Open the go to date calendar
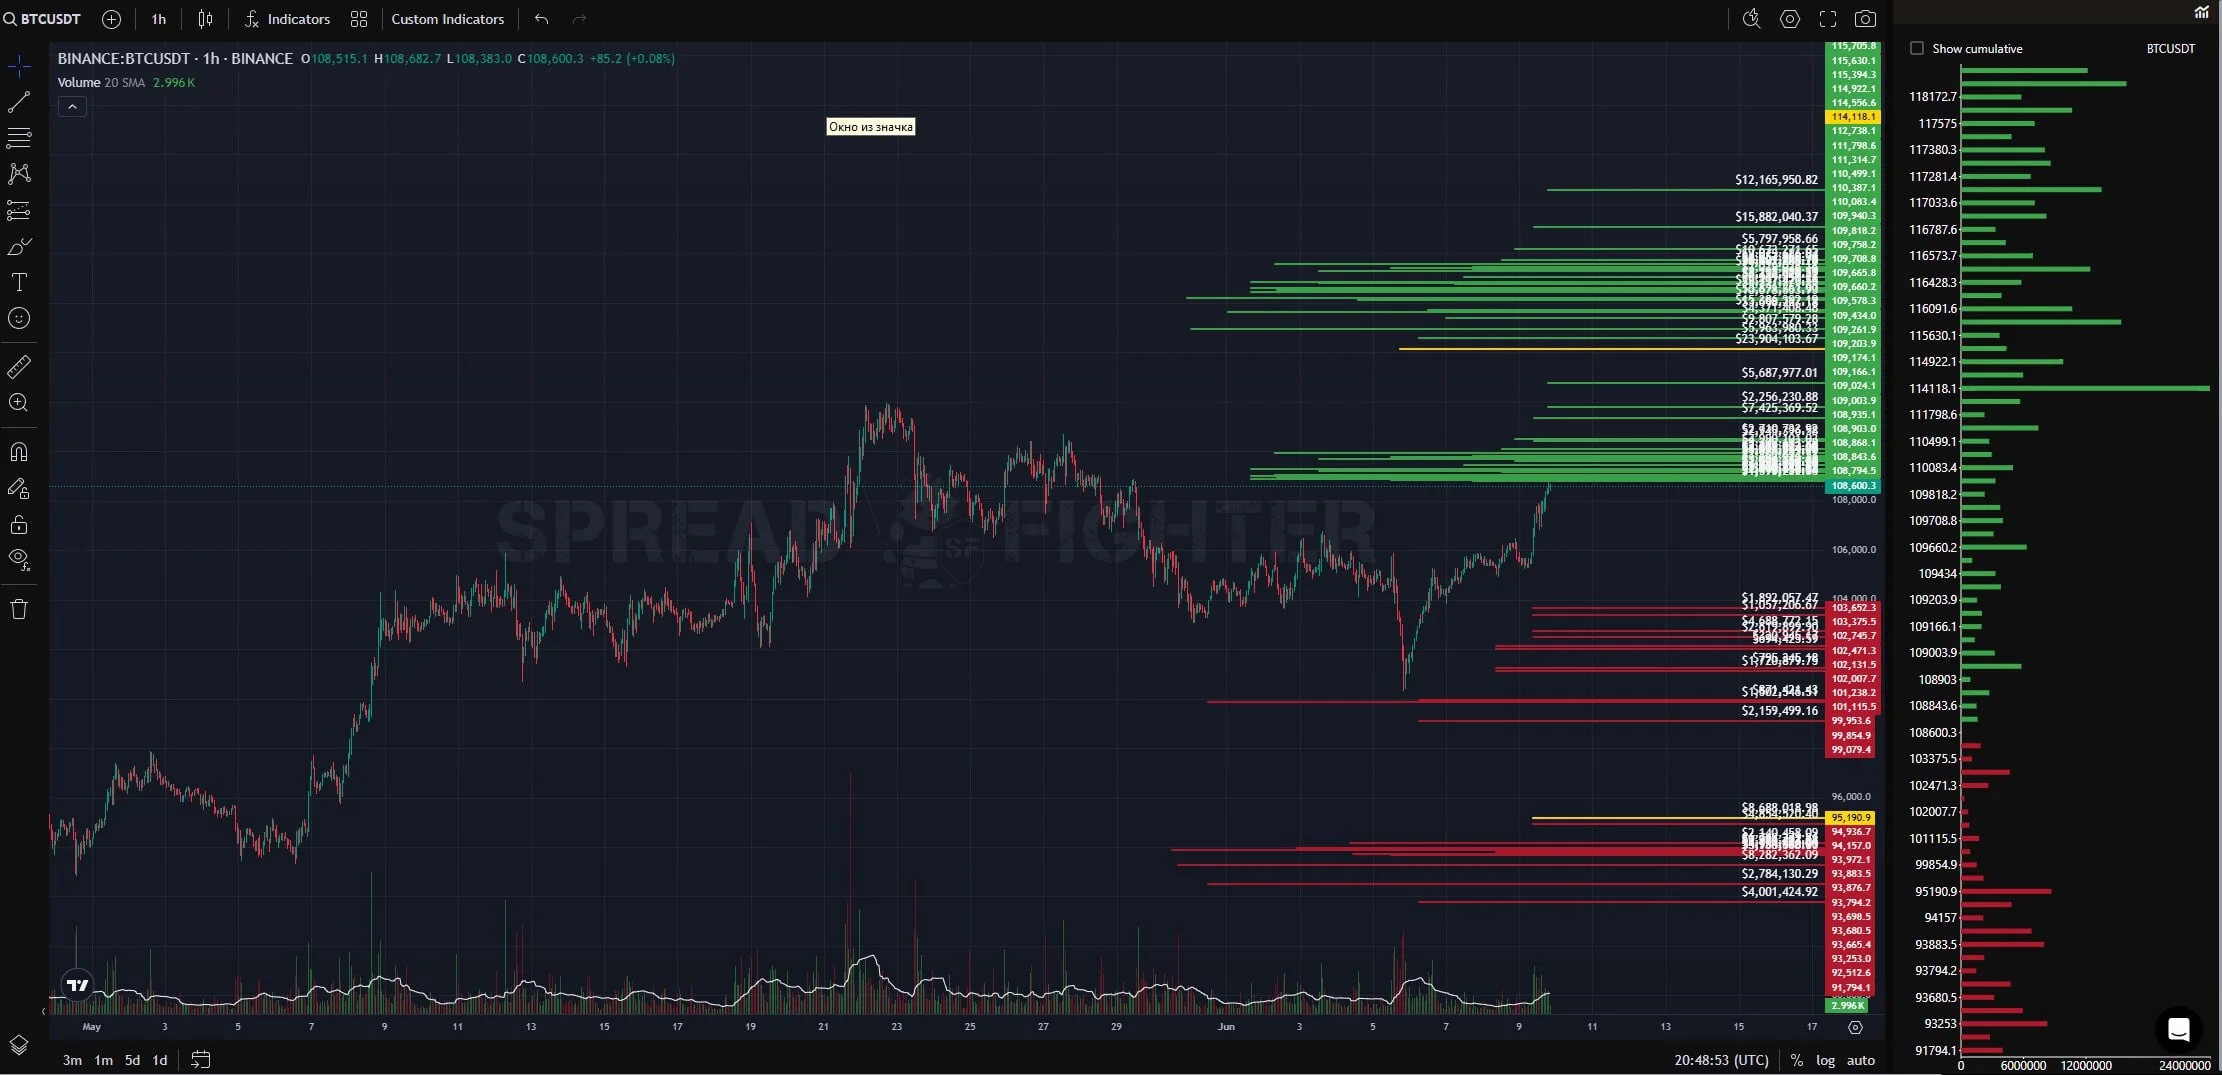 tap(200, 1059)
